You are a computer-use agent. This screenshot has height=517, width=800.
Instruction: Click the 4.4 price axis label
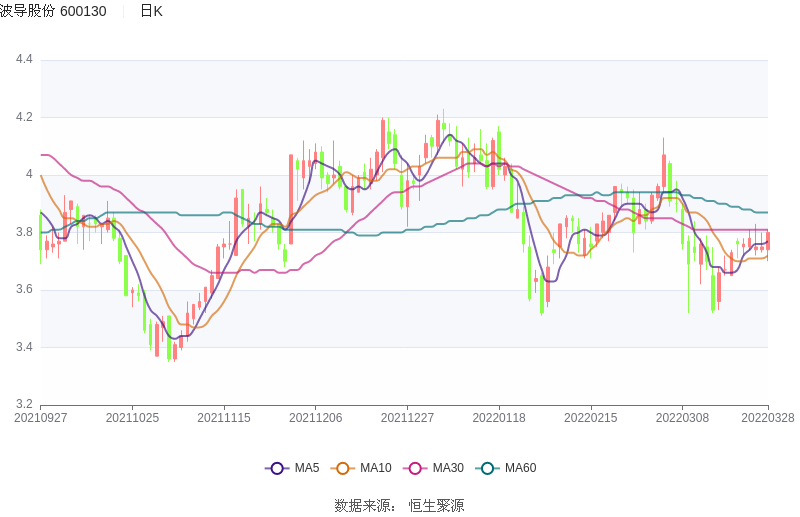pyautogui.click(x=24, y=60)
